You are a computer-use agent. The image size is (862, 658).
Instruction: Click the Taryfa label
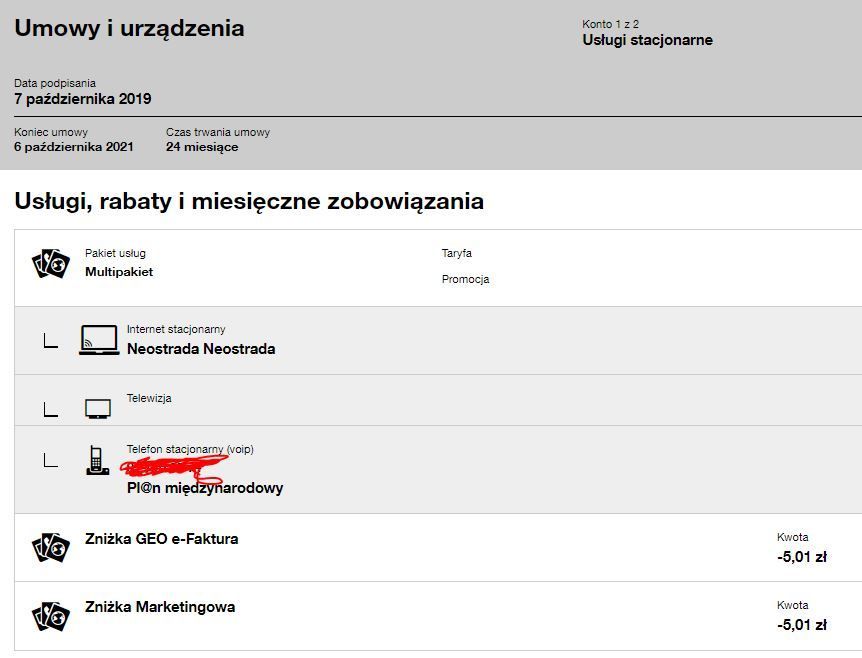455,254
